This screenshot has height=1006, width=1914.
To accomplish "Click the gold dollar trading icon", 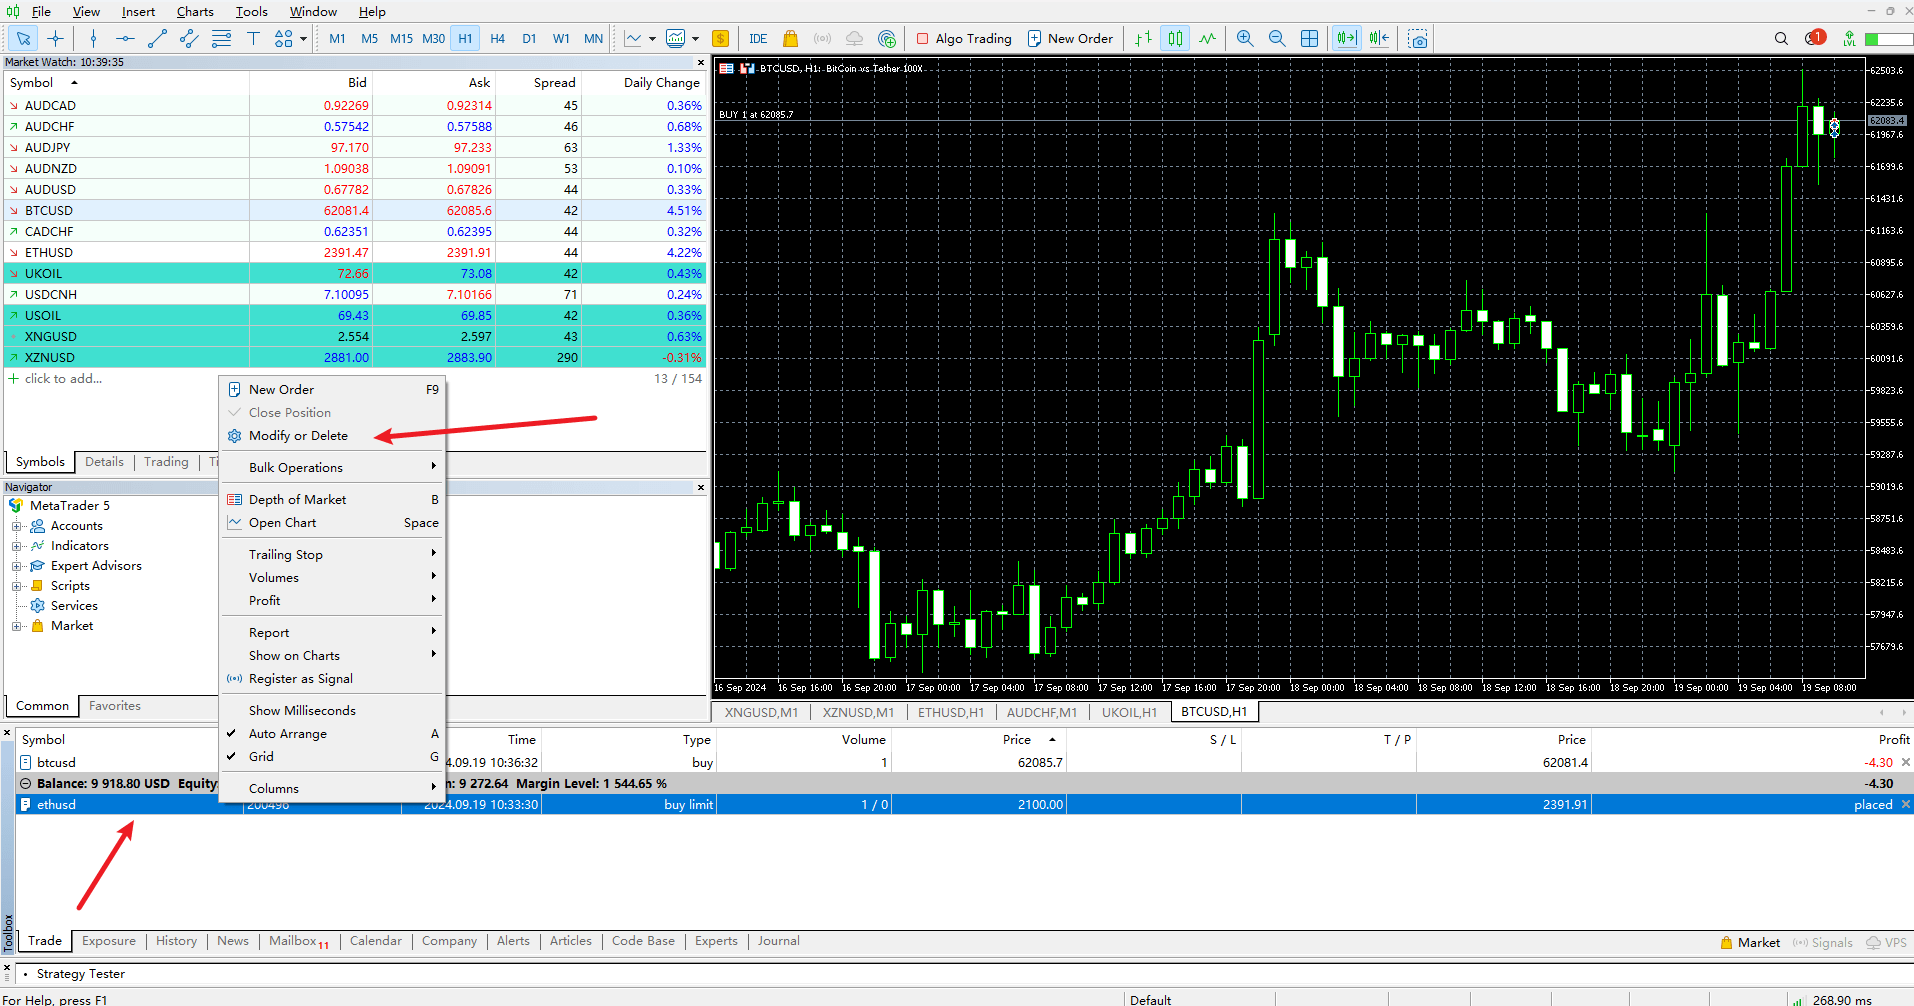I will 720,39.
